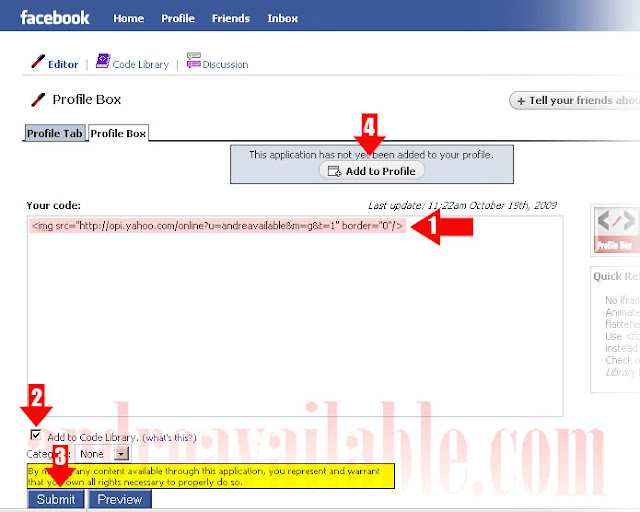Screen dimensions: 640x512
Task: Click Tell your friends about button
Action: click(575, 100)
